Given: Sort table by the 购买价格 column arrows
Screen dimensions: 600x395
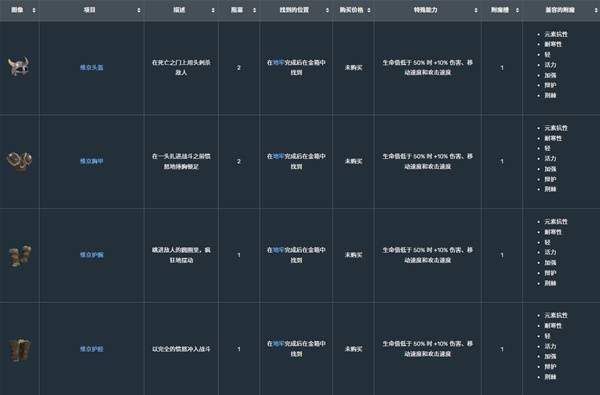Looking at the screenshot, I should [369, 10].
